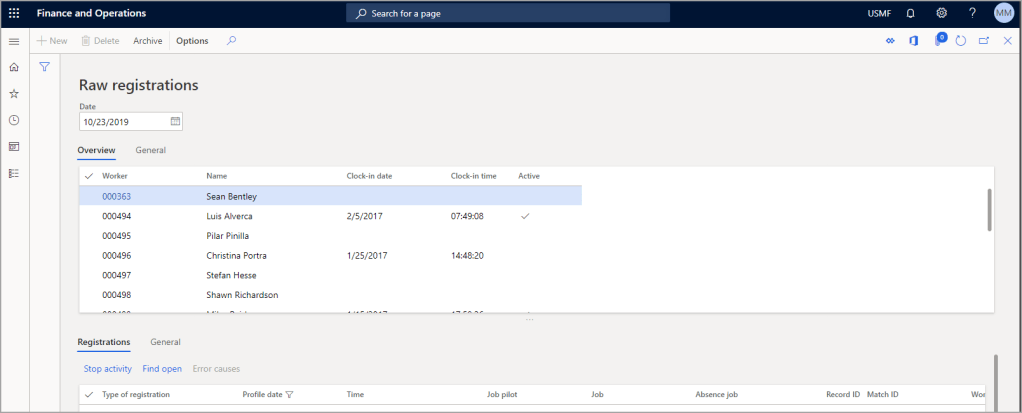The width and height of the screenshot is (1022, 413).
Task: Expand the navigation pane hamburger menu
Action: [14, 41]
